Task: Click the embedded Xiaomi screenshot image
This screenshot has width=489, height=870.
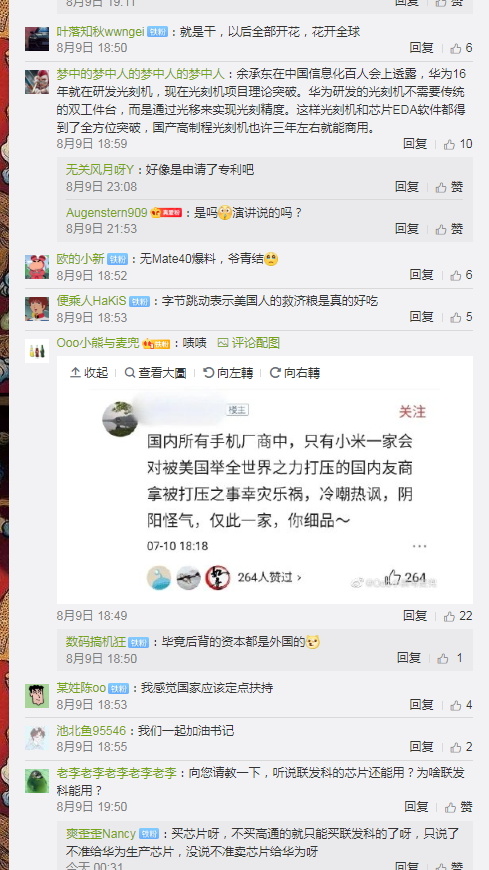Action: coord(265,493)
